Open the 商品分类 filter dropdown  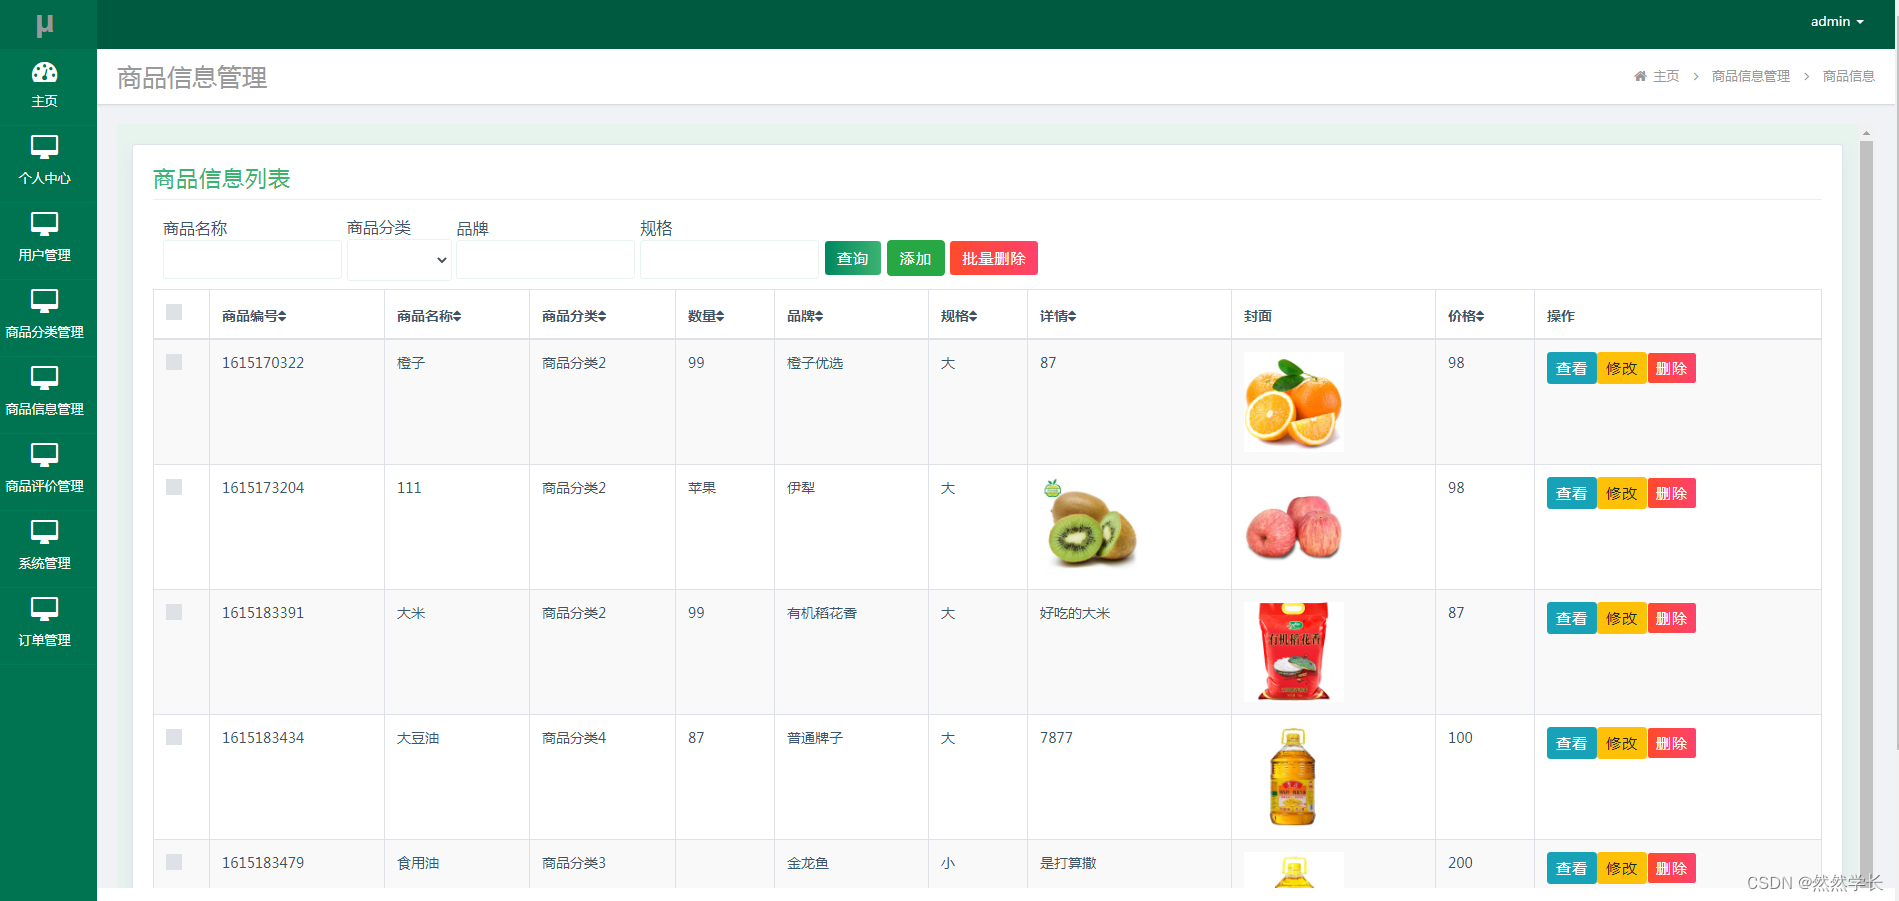coord(399,260)
